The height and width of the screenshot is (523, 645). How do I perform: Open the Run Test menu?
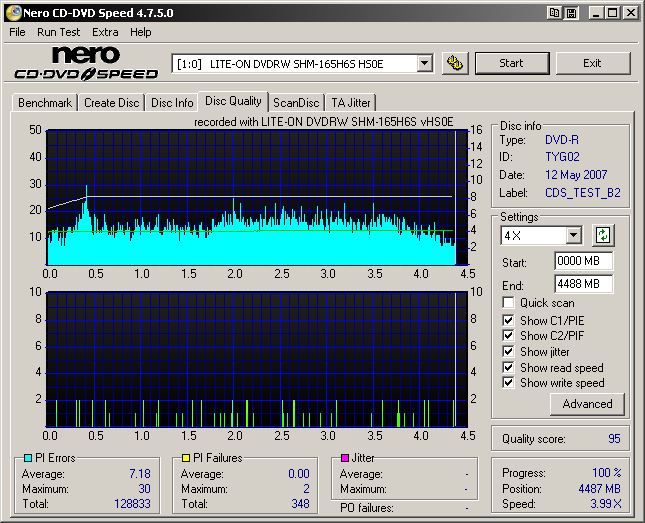(x=59, y=32)
